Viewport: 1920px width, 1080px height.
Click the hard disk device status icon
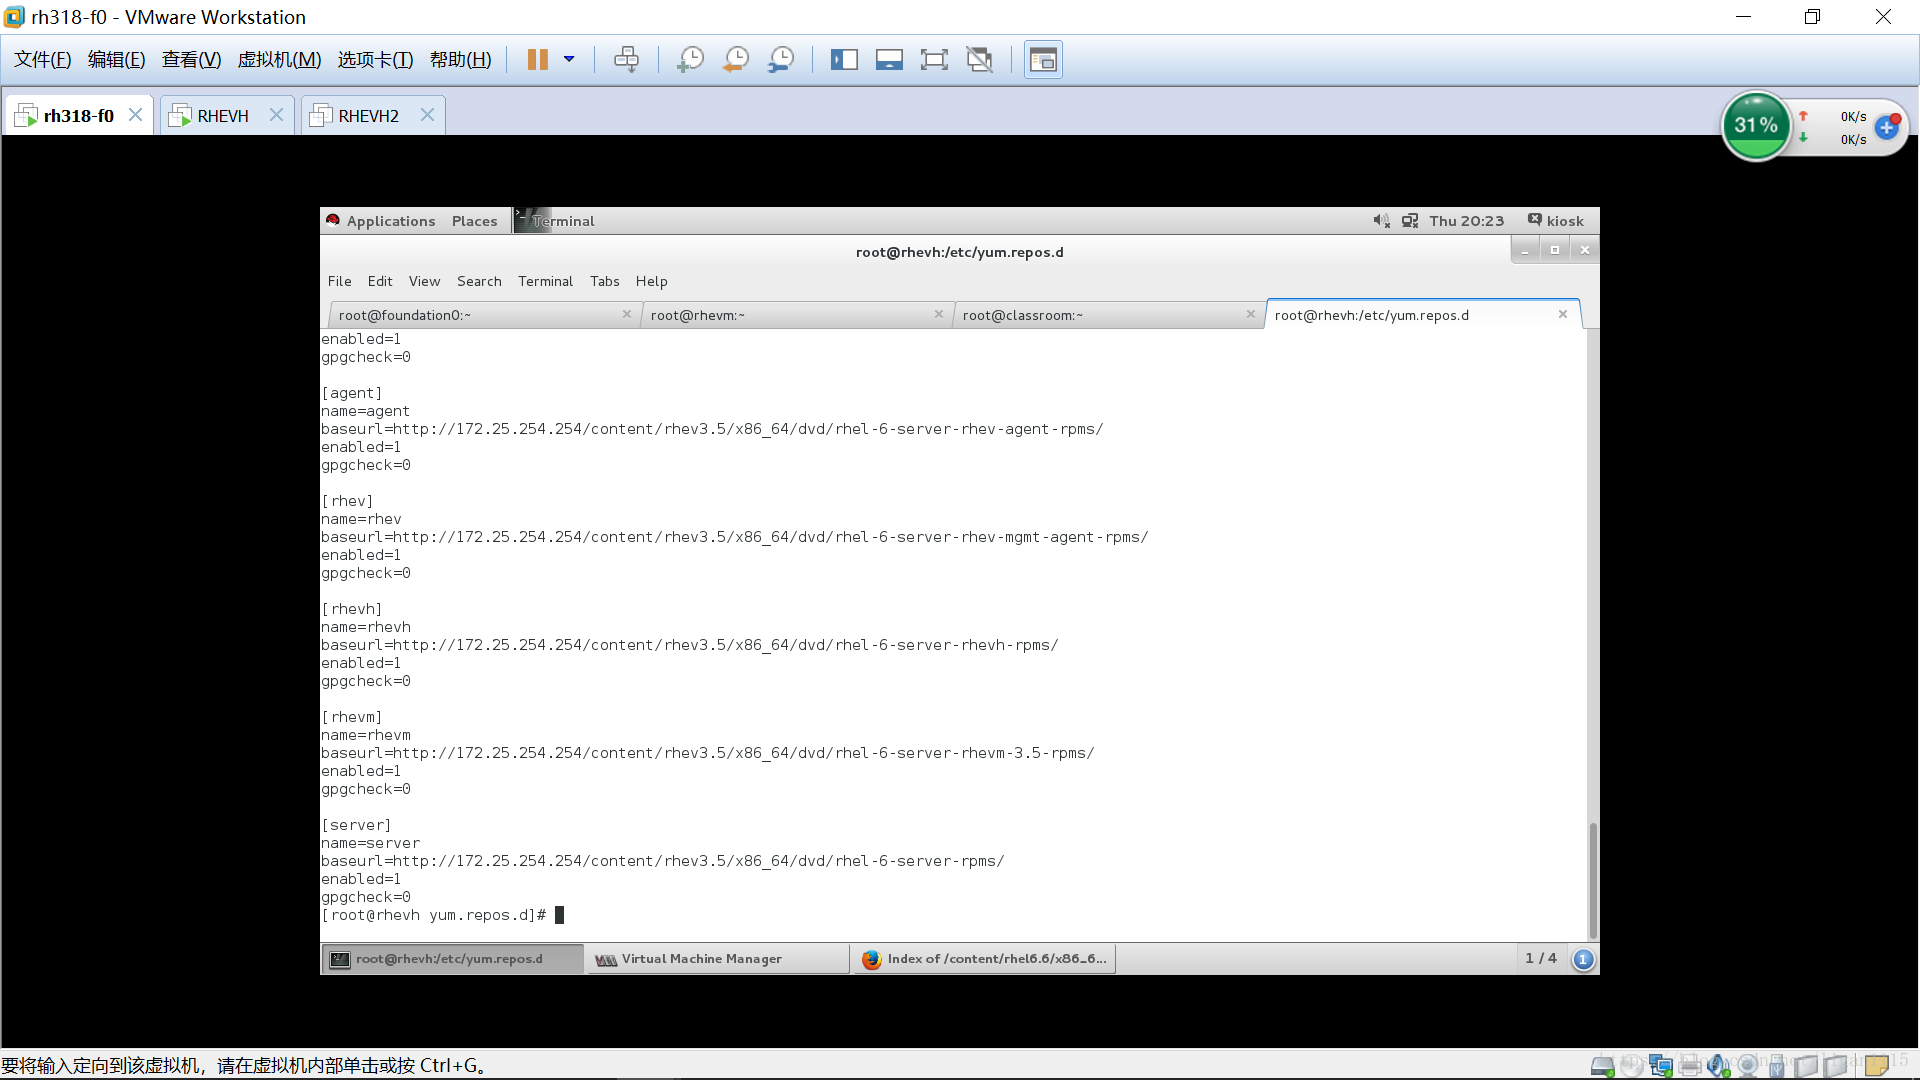1602,1066
